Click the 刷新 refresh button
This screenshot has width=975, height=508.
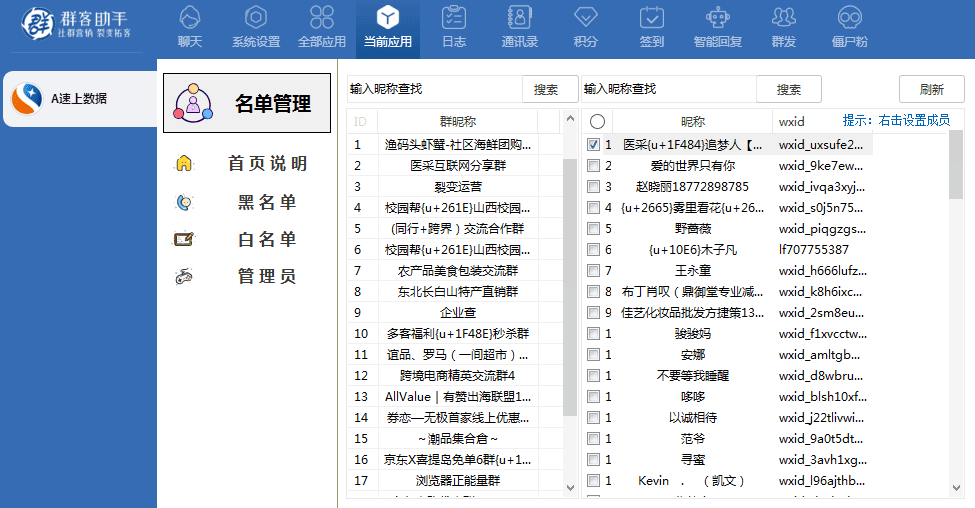pyautogui.click(x=931, y=90)
